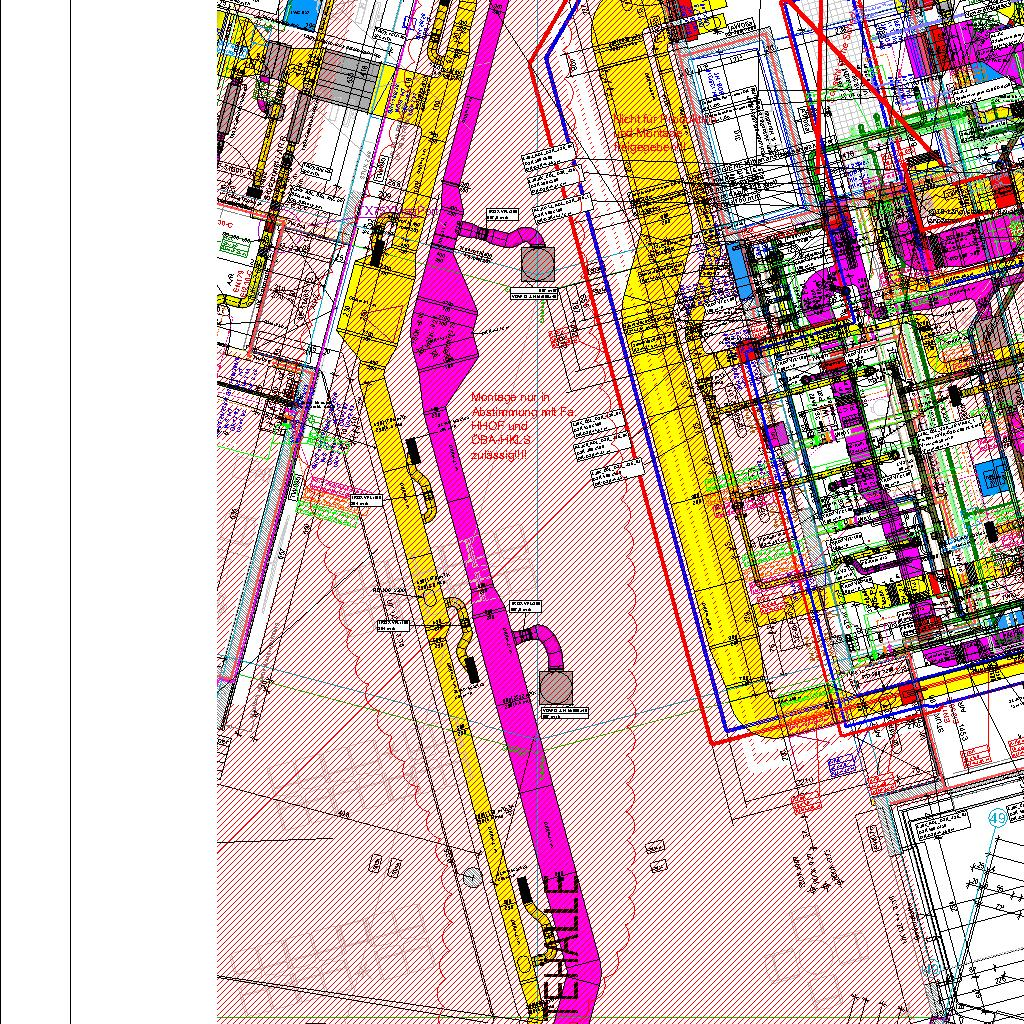Click the cyan axis circle marker 49
The height and width of the screenshot is (1024, 1024).
[997, 818]
